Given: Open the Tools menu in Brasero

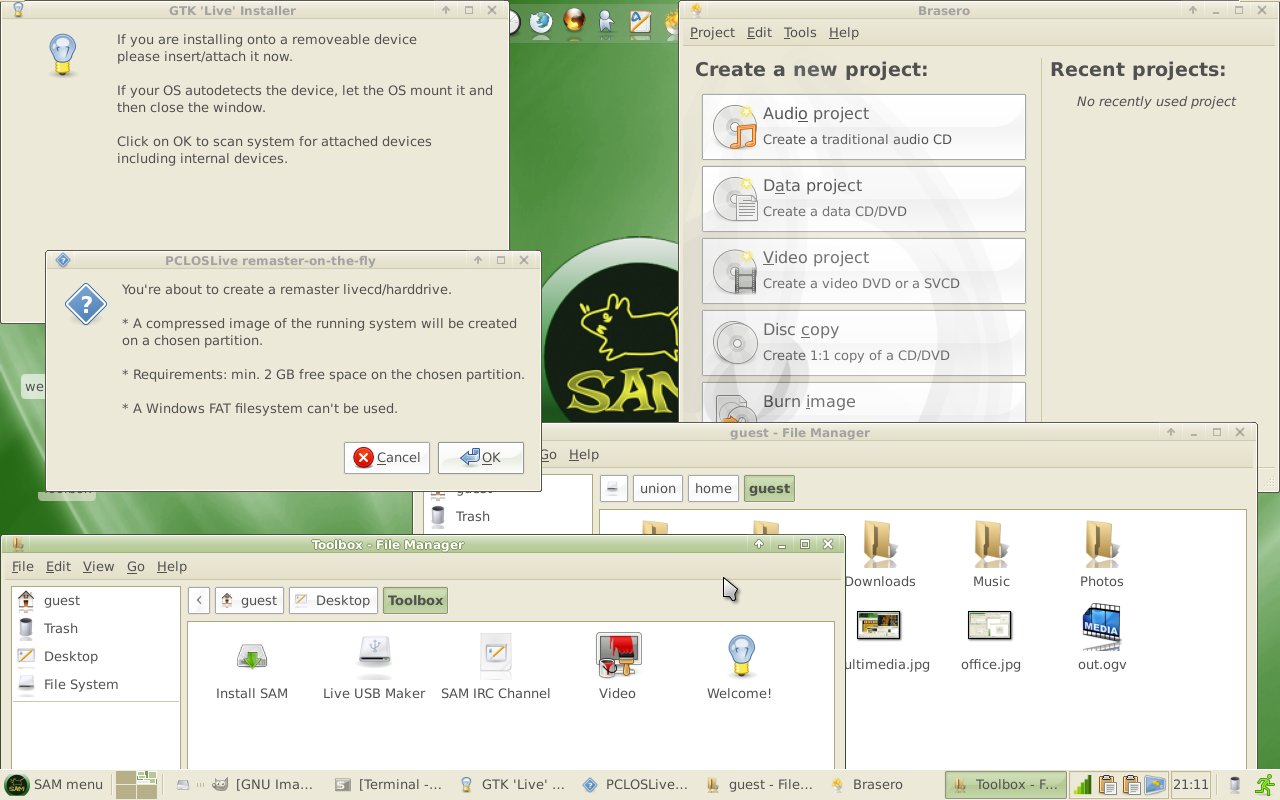Looking at the screenshot, I should coord(800,32).
